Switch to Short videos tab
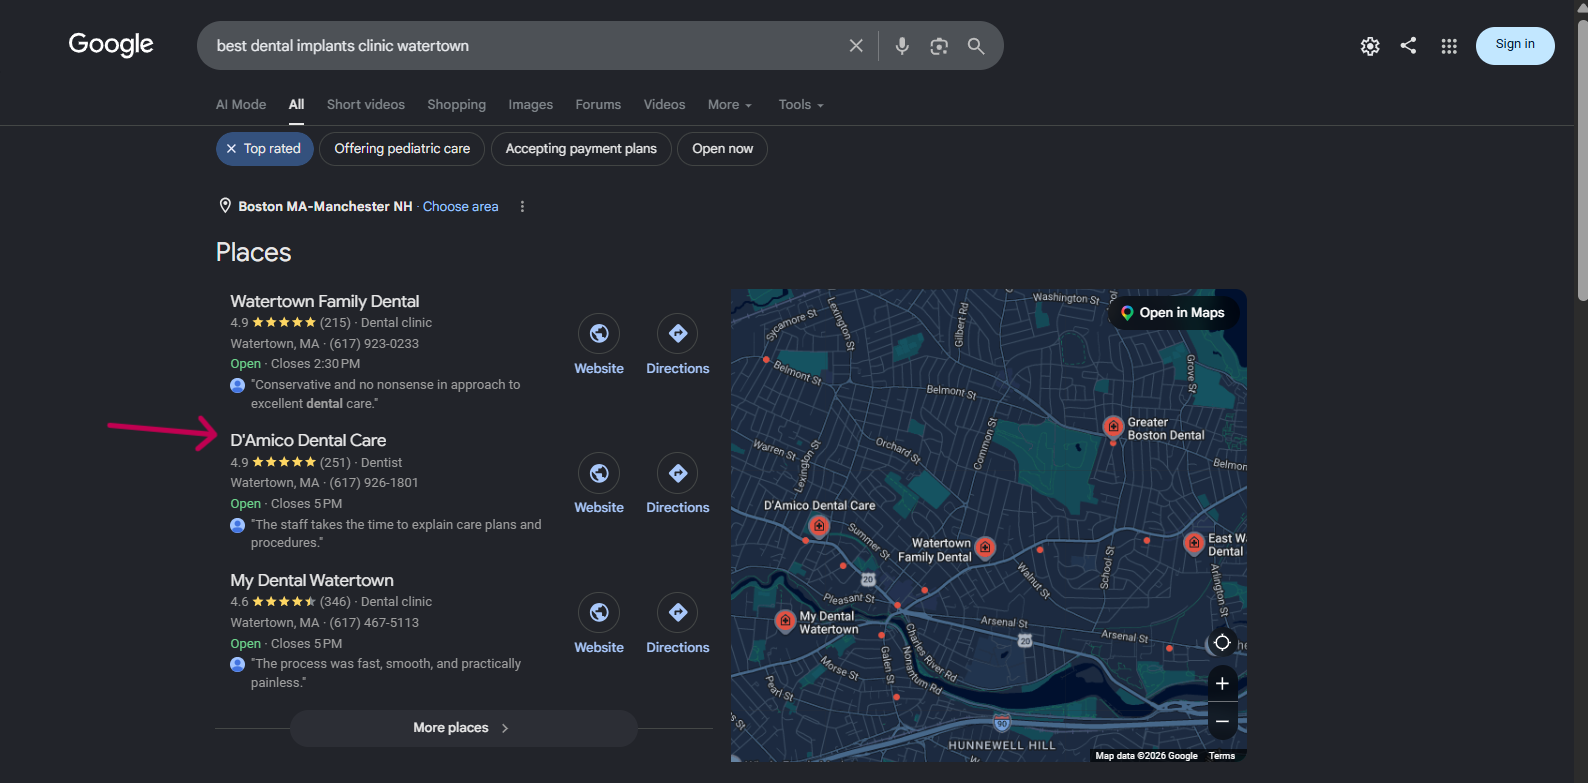The height and width of the screenshot is (783, 1588). point(366,105)
